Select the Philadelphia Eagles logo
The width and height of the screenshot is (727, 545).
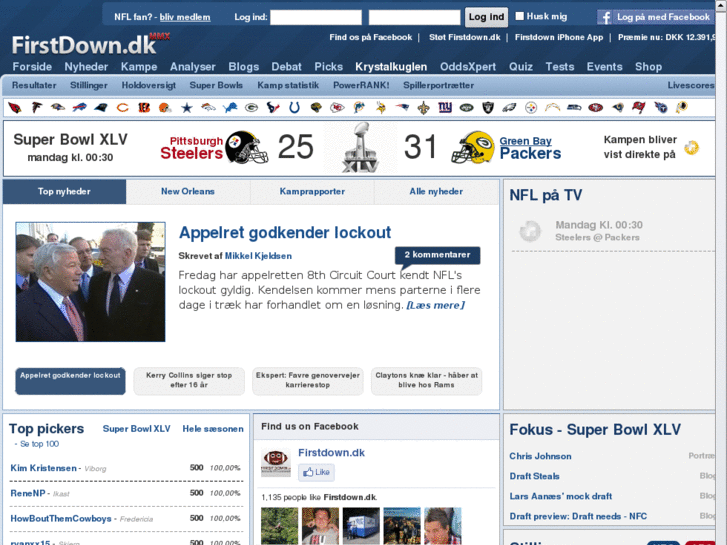pos(509,108)
